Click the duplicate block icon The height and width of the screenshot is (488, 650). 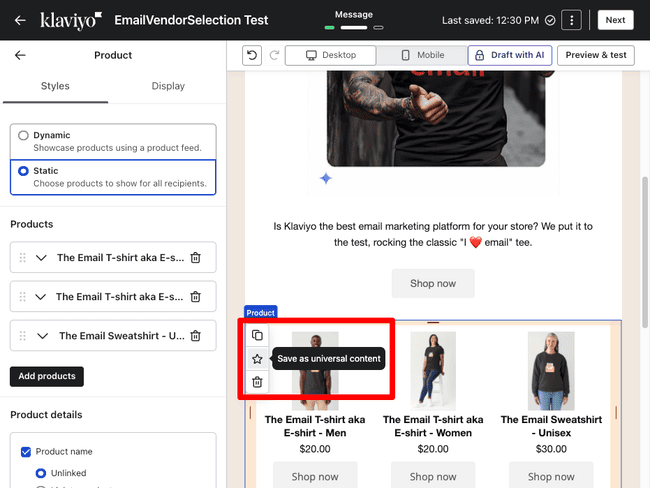click(257, 336)
